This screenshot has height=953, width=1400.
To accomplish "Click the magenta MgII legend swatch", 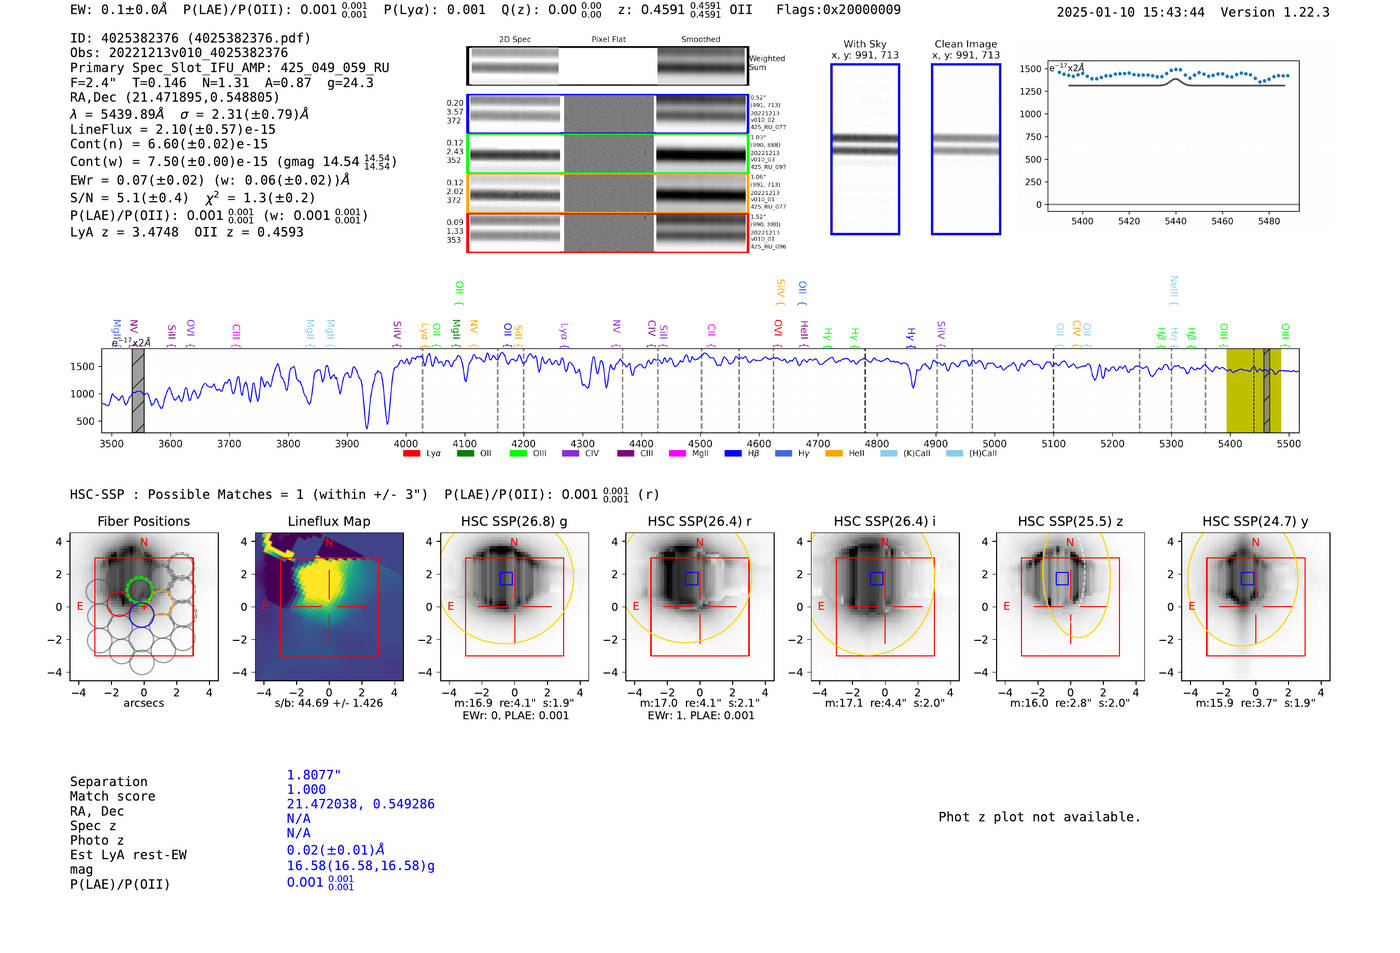I will pos(677,454).
